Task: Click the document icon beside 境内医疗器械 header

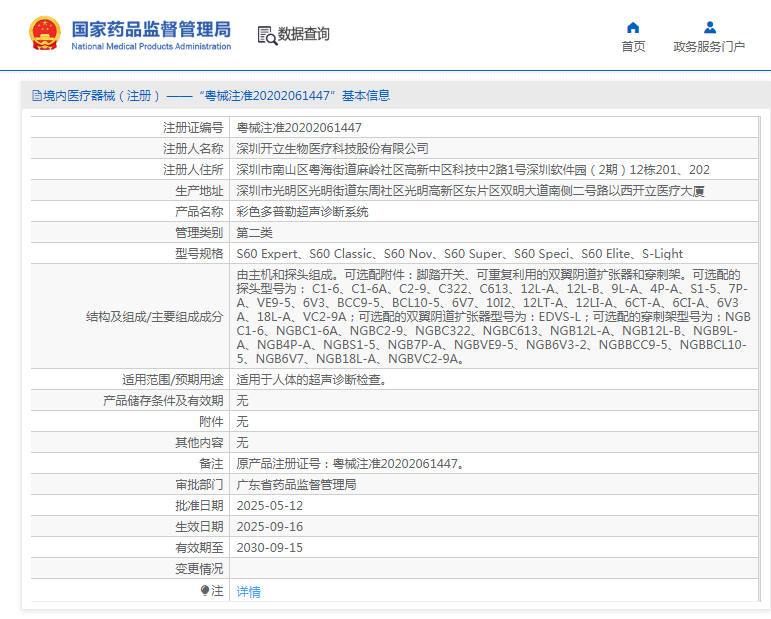Action: pos(35,96)
